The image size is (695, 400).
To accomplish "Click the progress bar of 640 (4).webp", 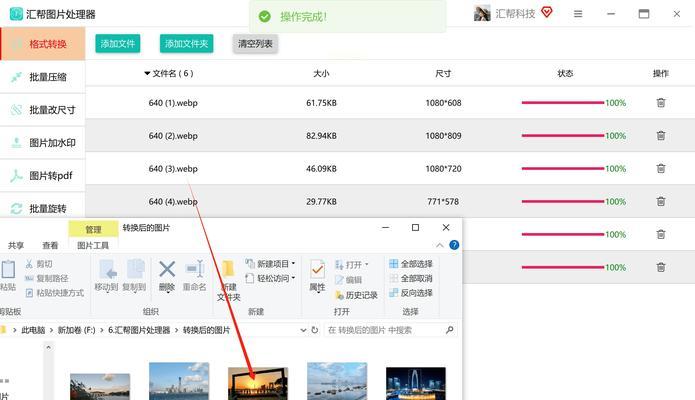I will point(562,201).
